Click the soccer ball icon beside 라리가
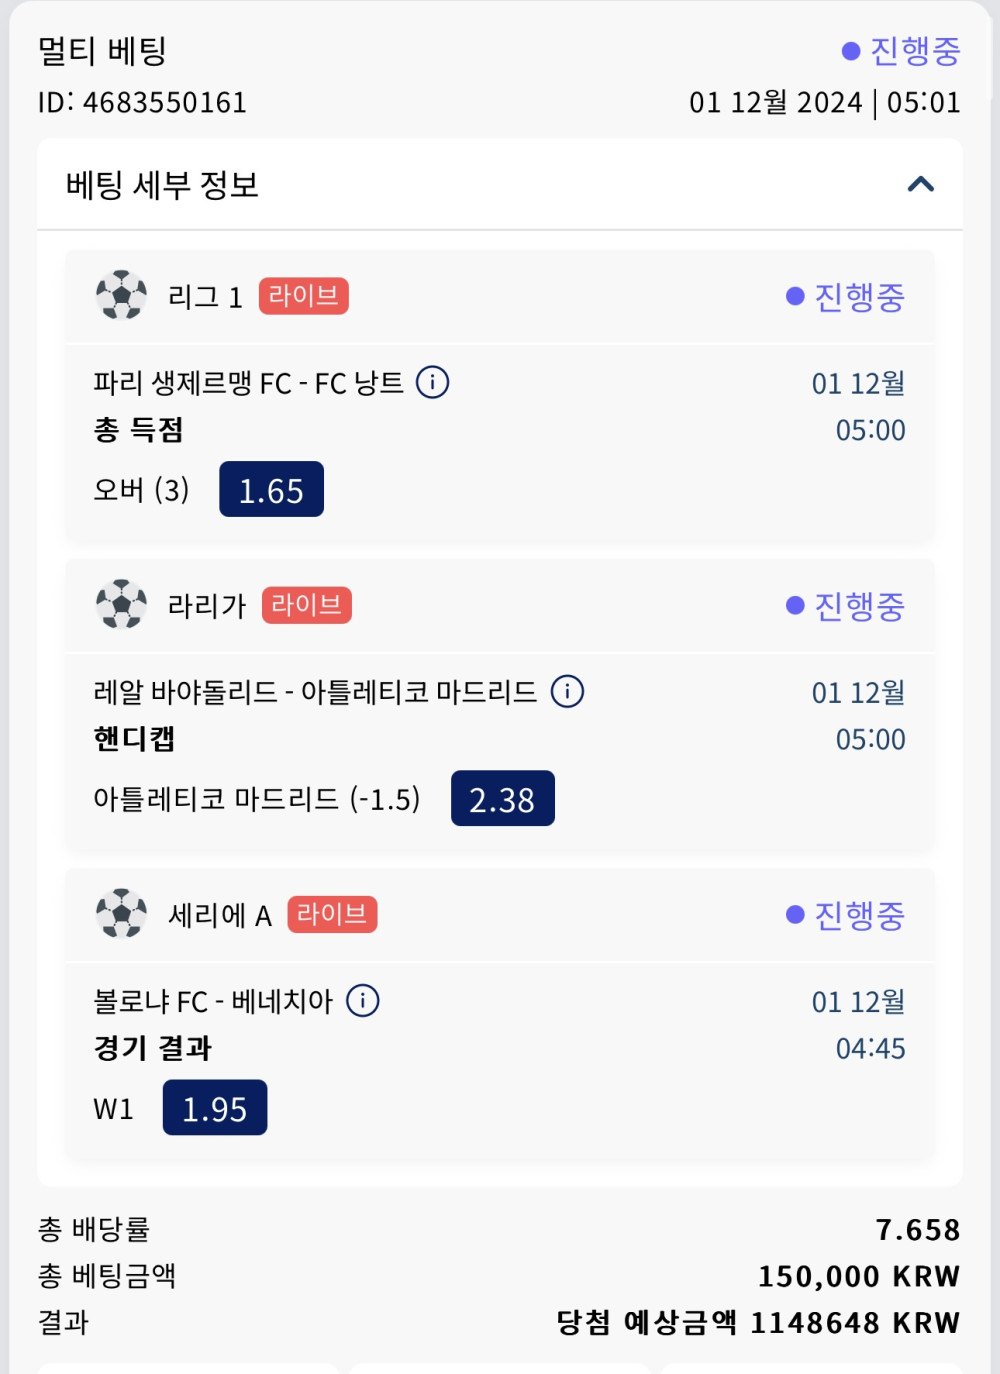The image size is (1000, 1374). point(121,604)
